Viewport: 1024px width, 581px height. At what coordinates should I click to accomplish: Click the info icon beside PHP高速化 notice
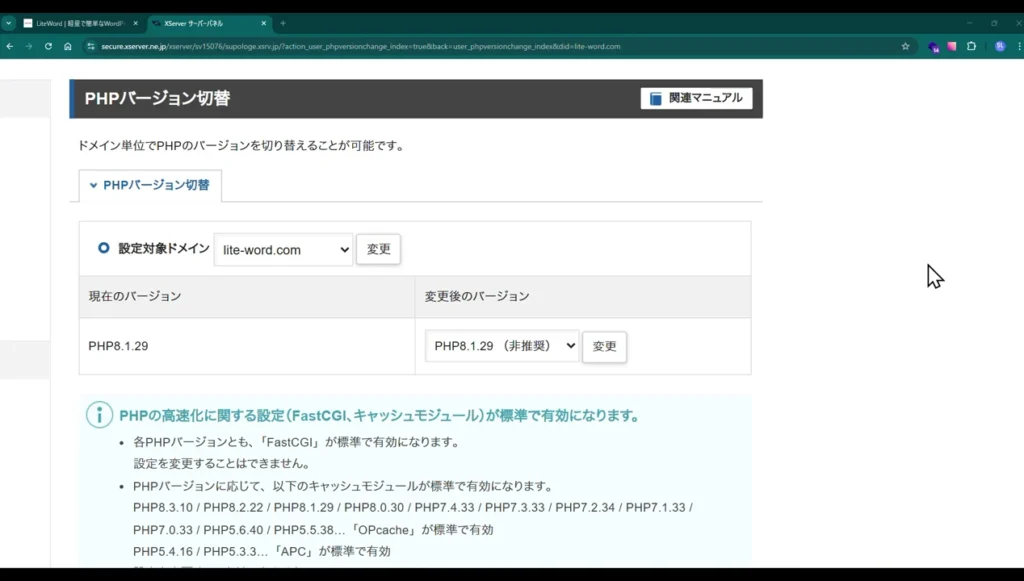pos(99,415)
